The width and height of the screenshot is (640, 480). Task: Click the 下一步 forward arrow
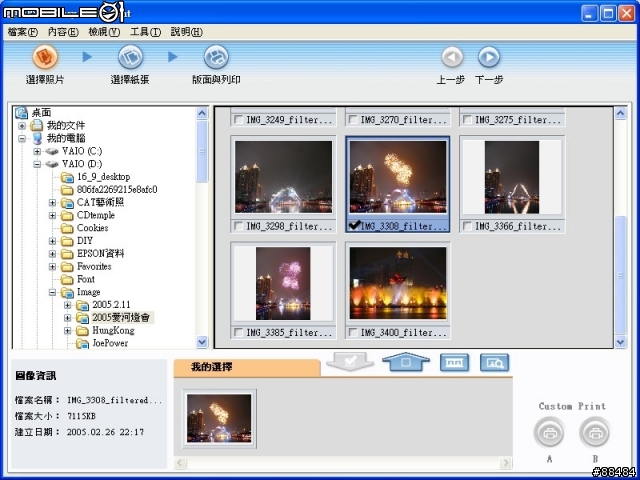[489, 57]
